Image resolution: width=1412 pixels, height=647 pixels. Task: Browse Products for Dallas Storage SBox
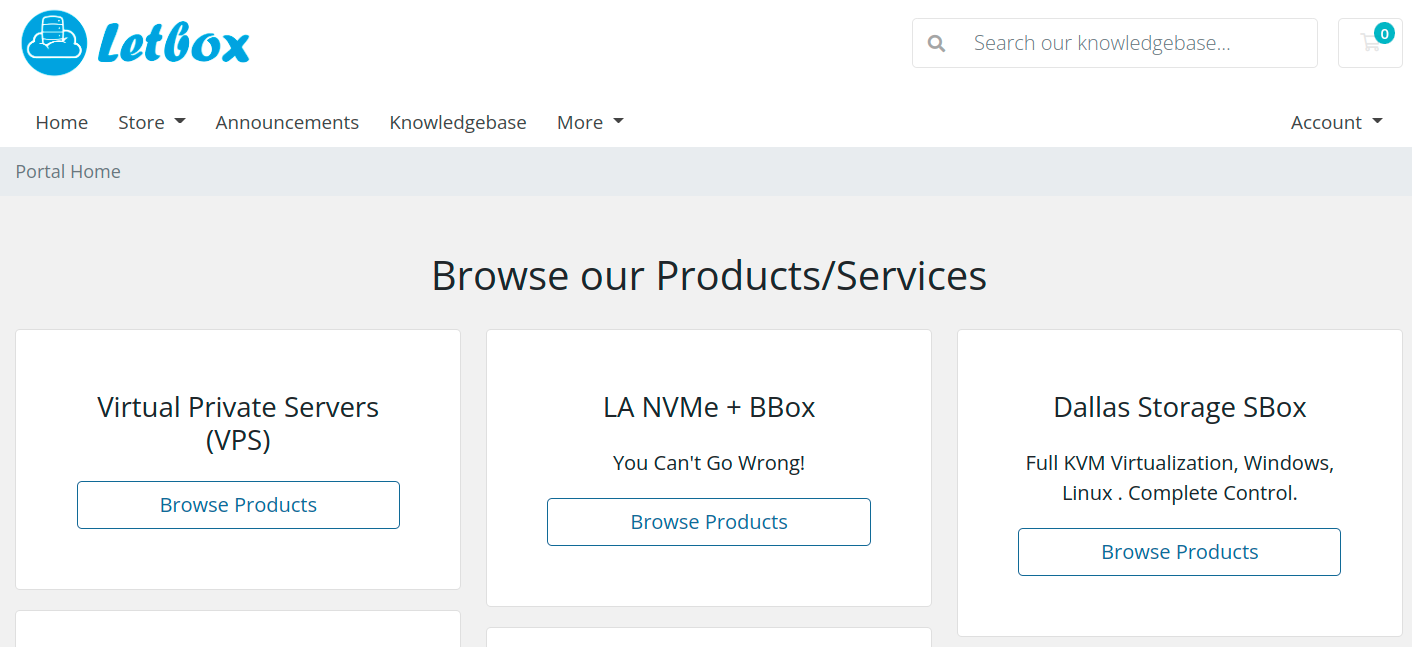(x=1180, y=552)
